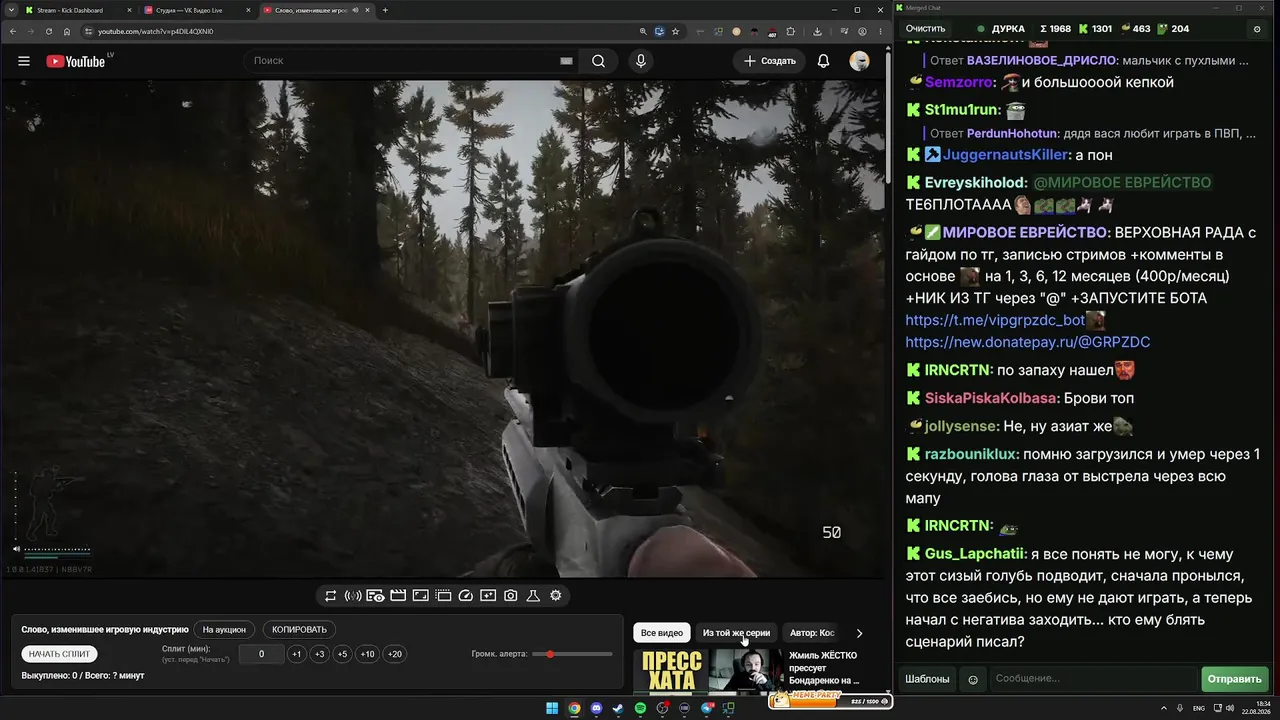Clear chat with the "Очистить" button
Image resolution: width=1280 pixels, height=720 pixels.
(925, 29)
